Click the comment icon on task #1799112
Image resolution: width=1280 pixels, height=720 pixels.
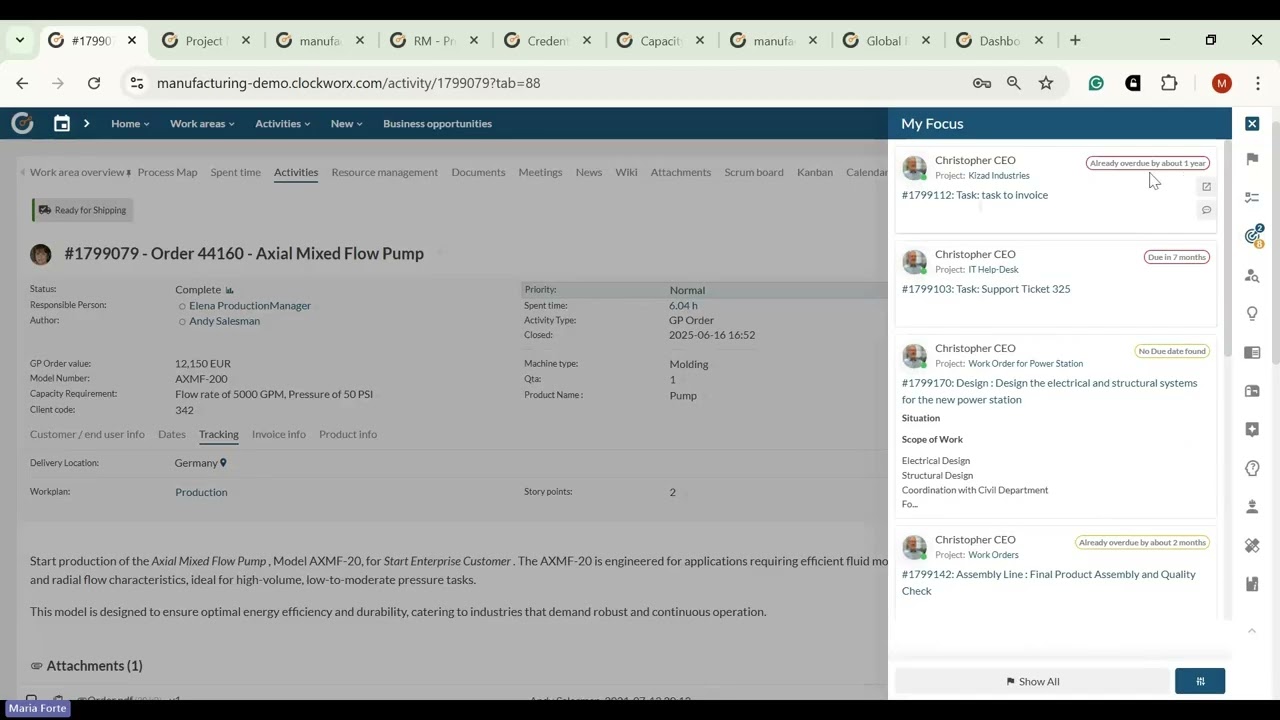[x=1206, y=210]
